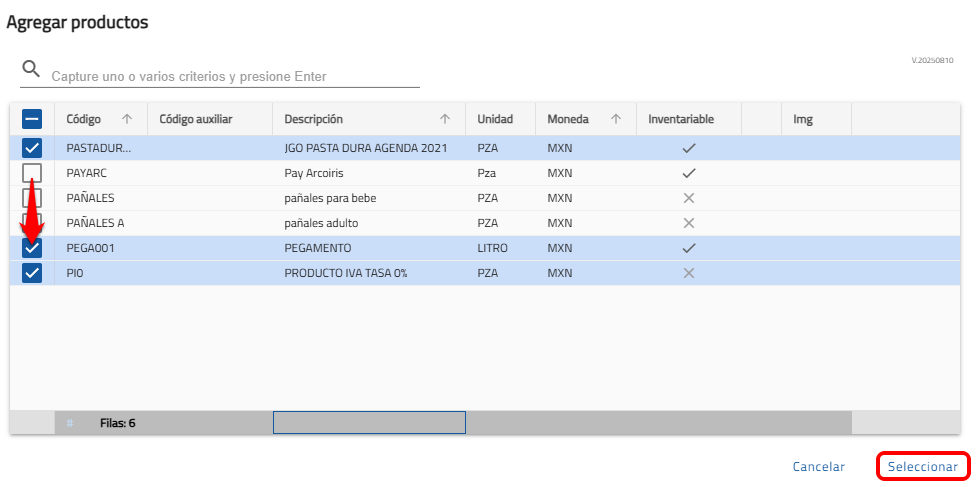Click the Unidad column header
This screenshot has width=976, height=487.
click(x=495, y=119)
